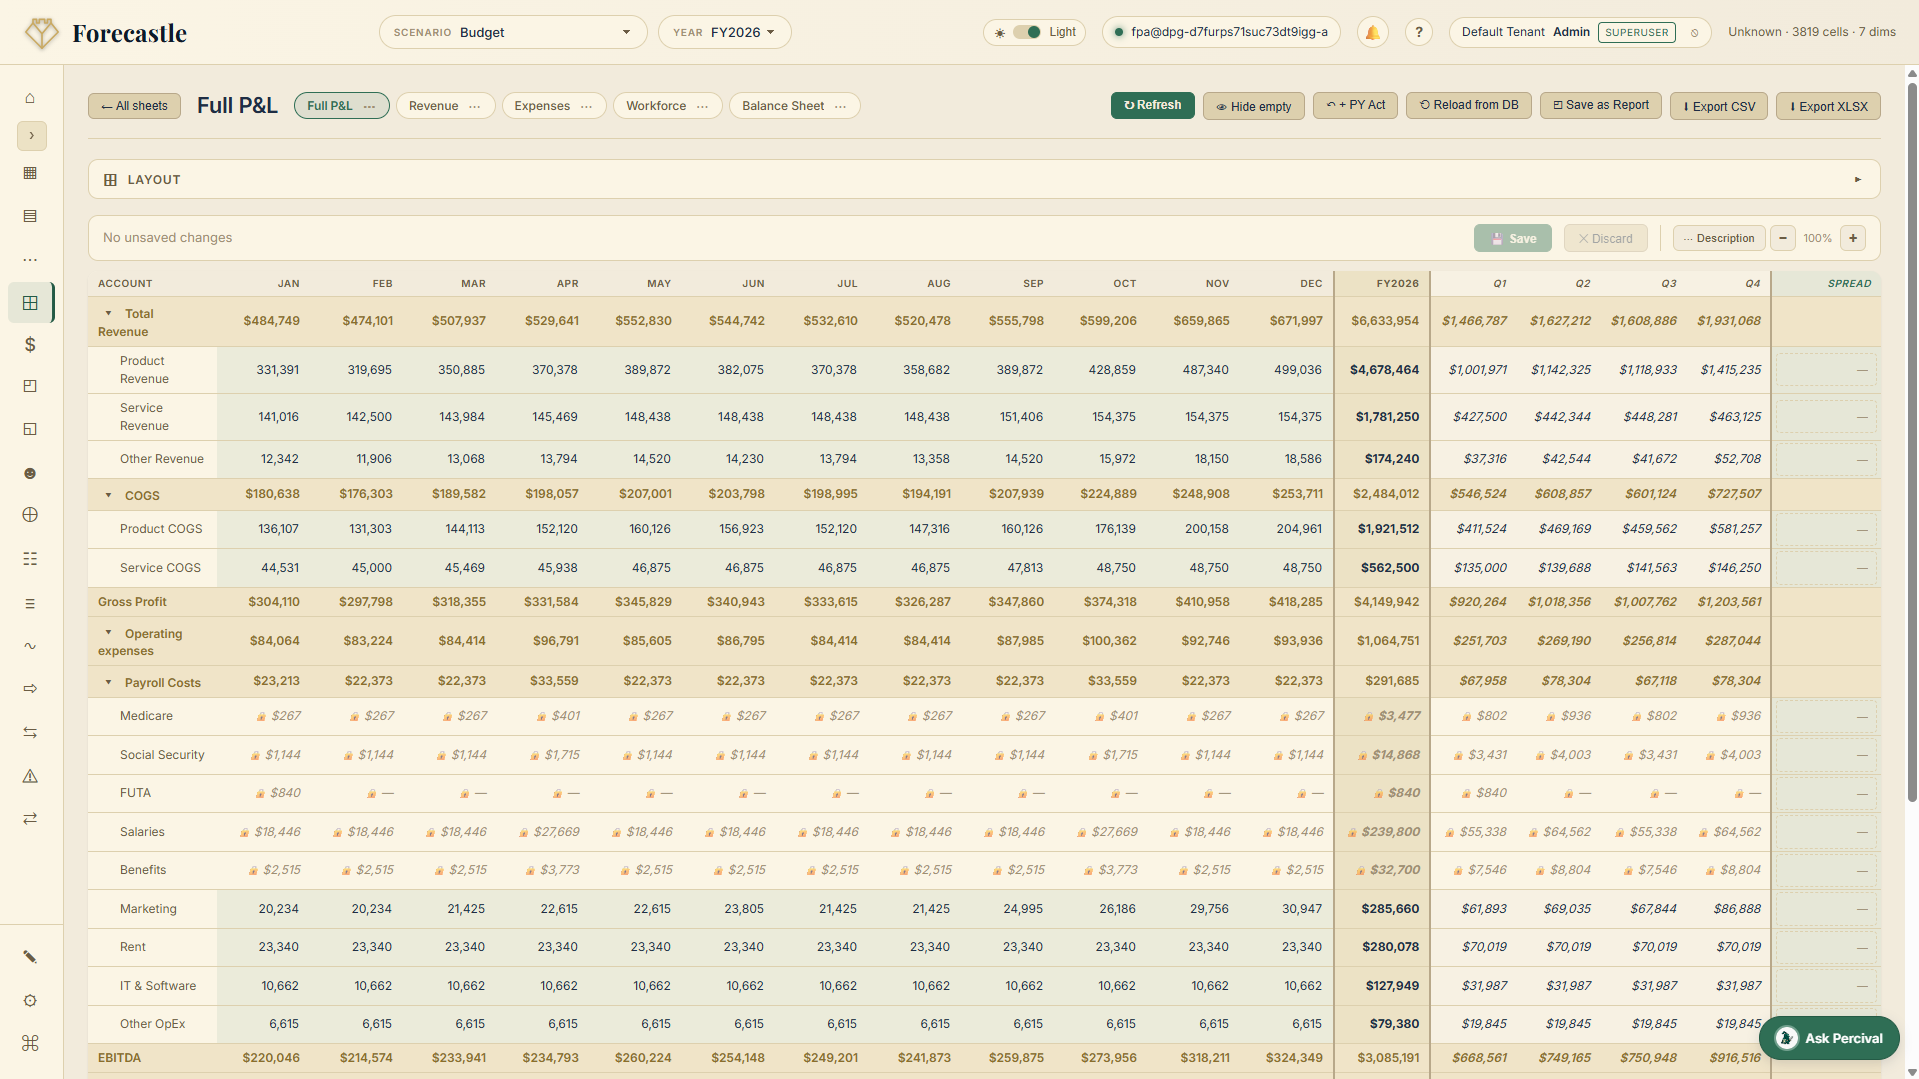Image resolution: width=1919 pixels, height=1079 pixels.
Task: Enable Hide empty rows
Action: (x=1253, y=106)
